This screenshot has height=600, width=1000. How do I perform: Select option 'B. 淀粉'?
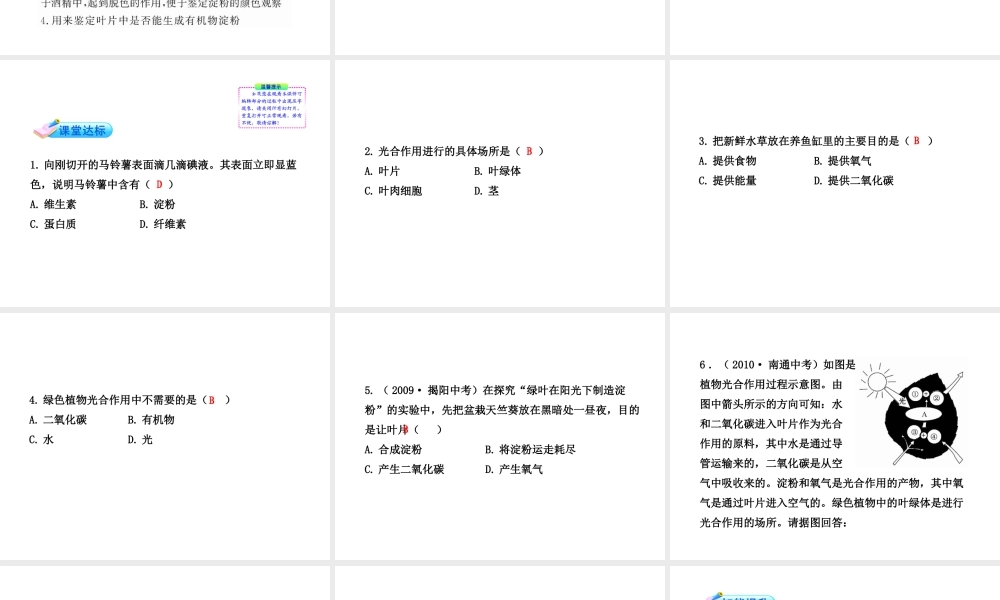click(x=158, y=204)
